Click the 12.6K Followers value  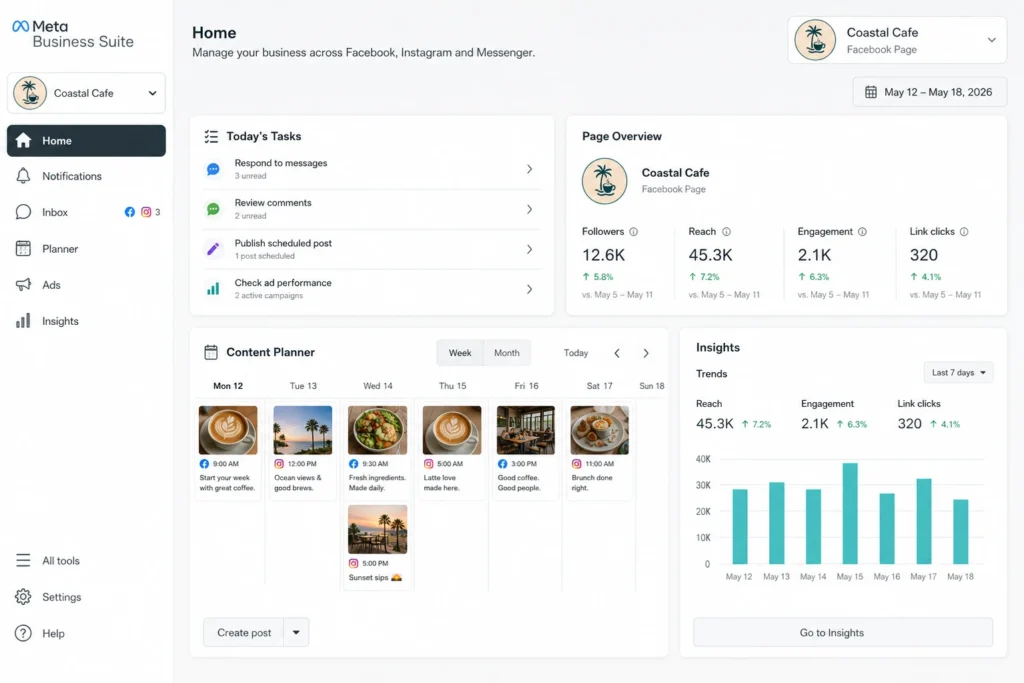tap(603, 255)
